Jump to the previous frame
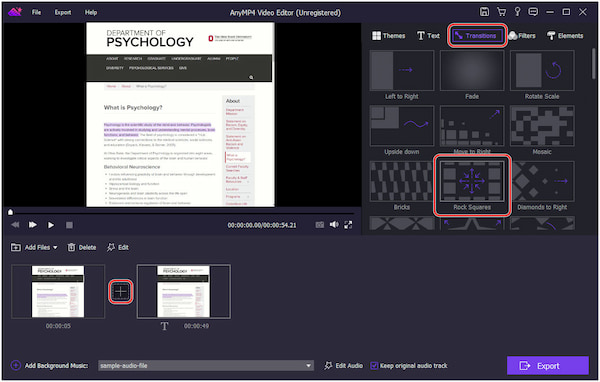Image resolution: width=600 pixels, height=382 pixels. (15, 225)
